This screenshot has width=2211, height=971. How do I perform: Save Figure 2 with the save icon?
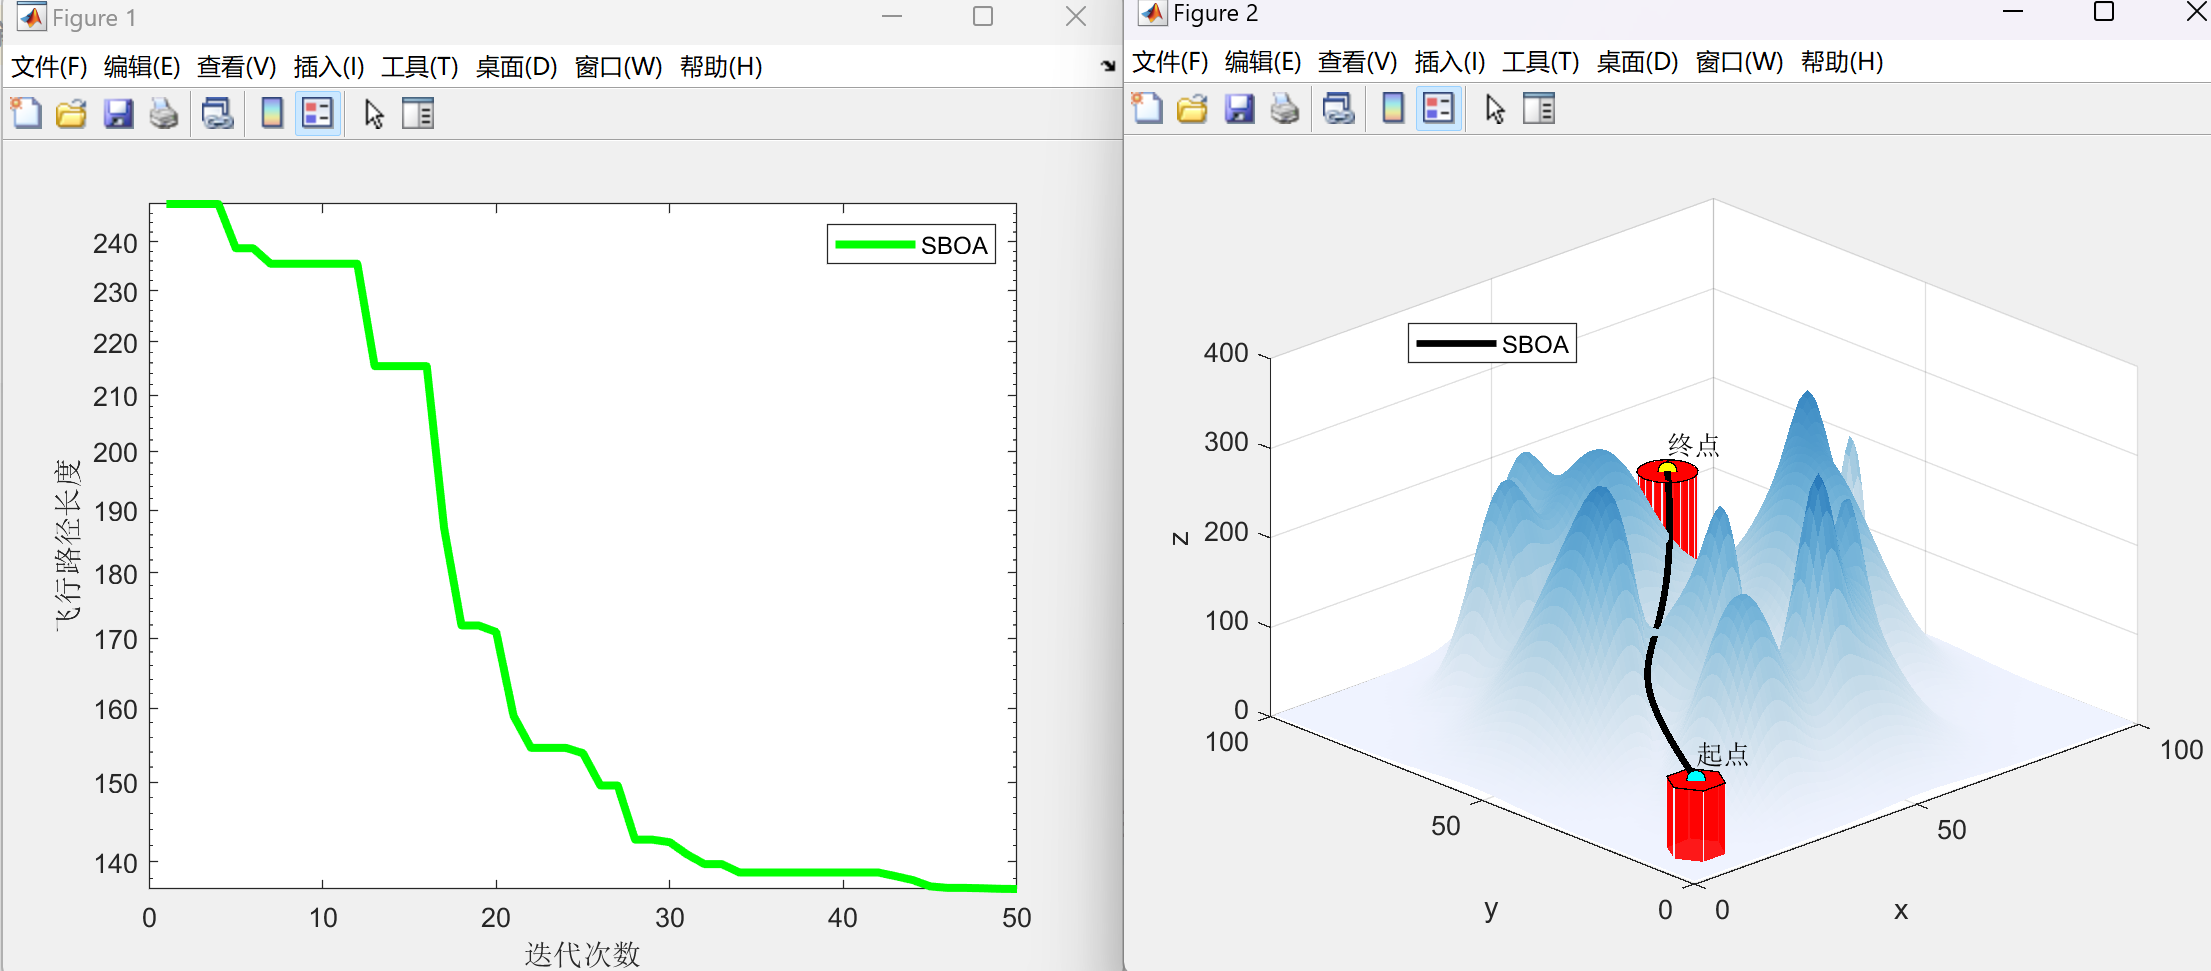[x=1240, y=108]
